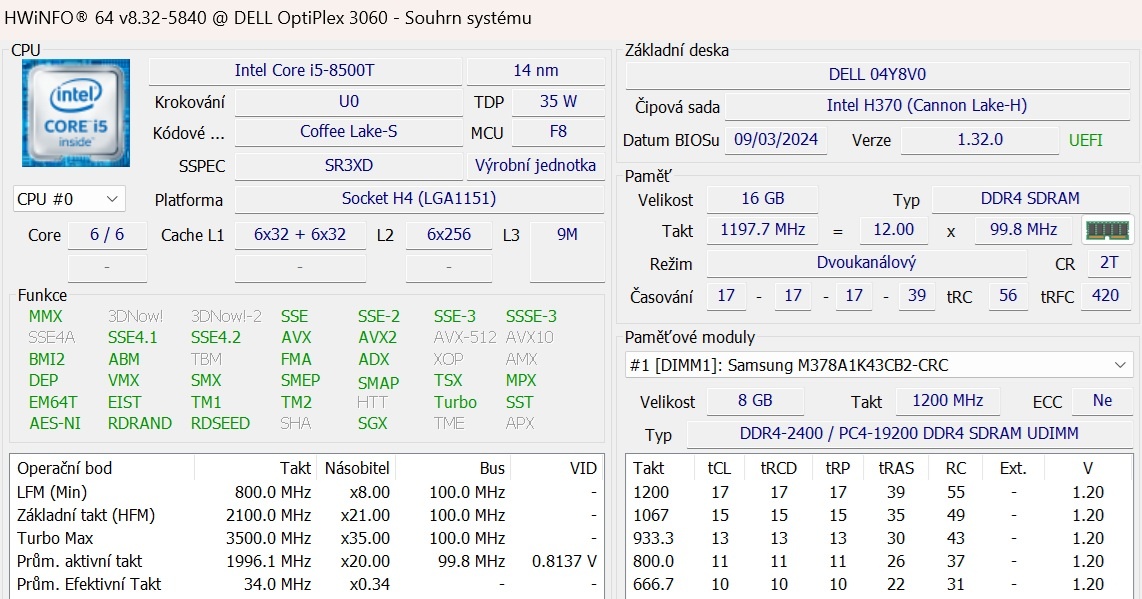The height and width of the screenshot is (599, 1142).
Task: Click the Násobitel column header
Action: point(356,468)
